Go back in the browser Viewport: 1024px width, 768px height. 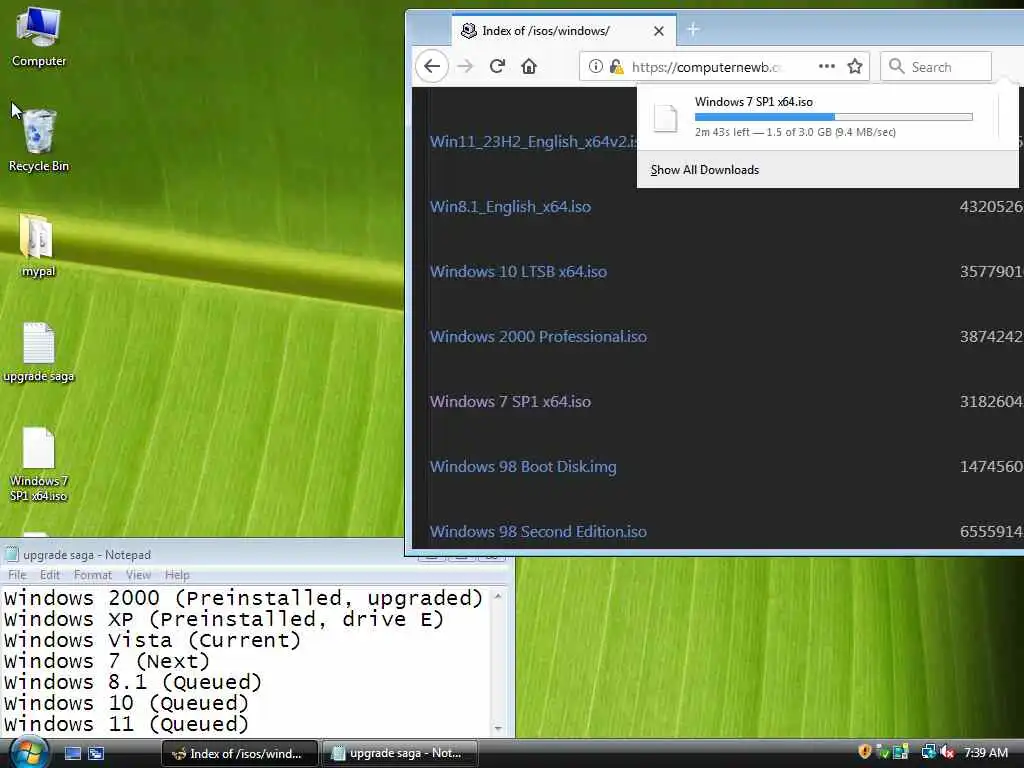pos(432,66)
